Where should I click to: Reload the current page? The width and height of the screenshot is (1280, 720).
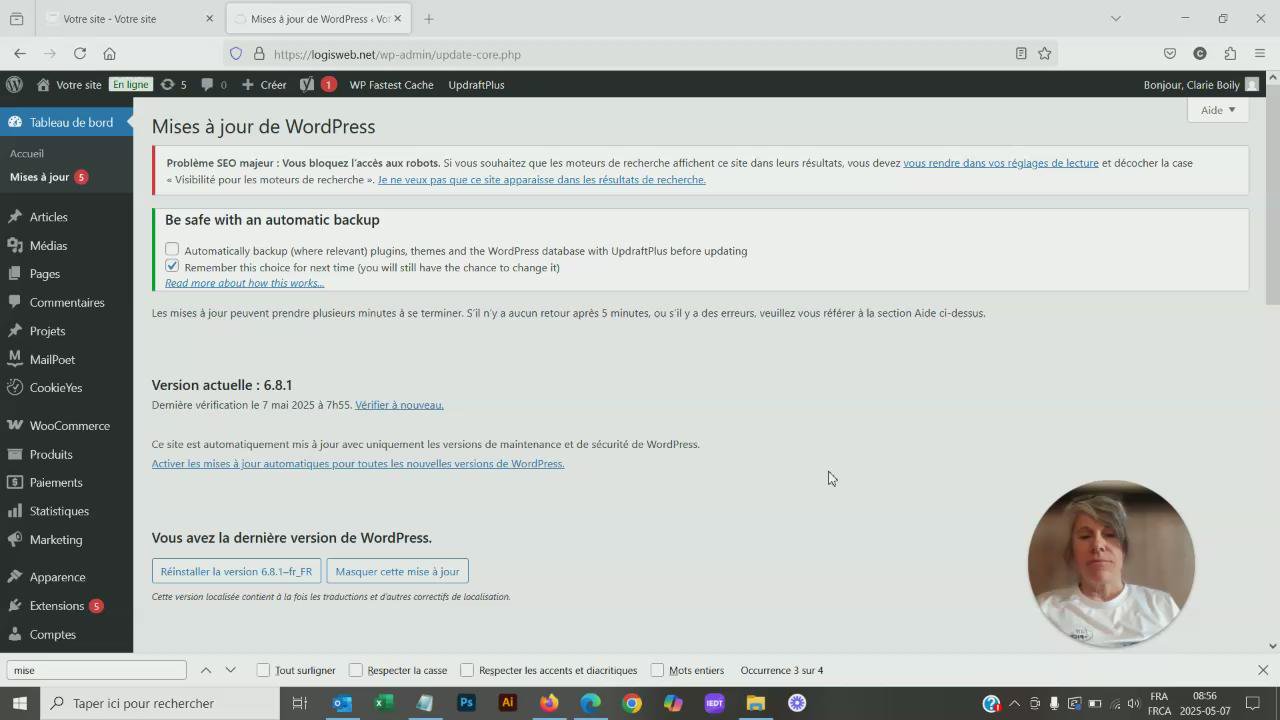(x=80, y=54)
